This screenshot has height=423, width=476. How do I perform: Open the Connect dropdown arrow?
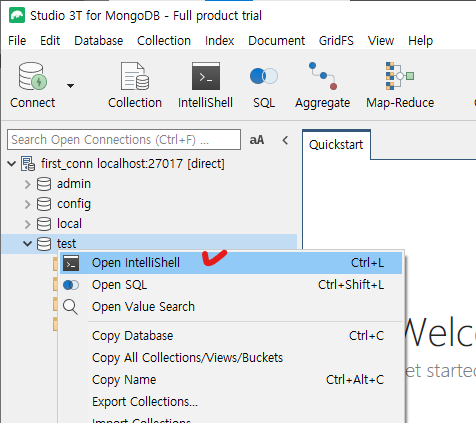pyautogui.click(x=70, y=86)
